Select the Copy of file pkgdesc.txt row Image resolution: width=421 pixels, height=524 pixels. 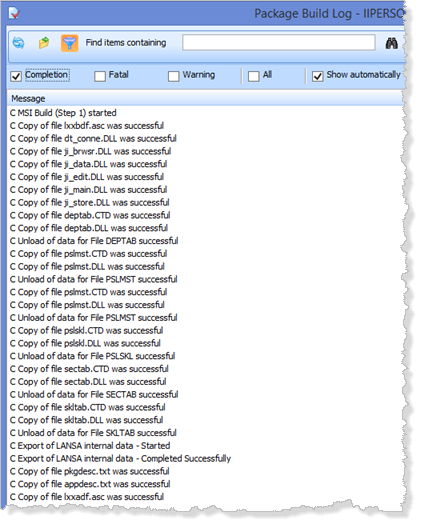[205, 471]
